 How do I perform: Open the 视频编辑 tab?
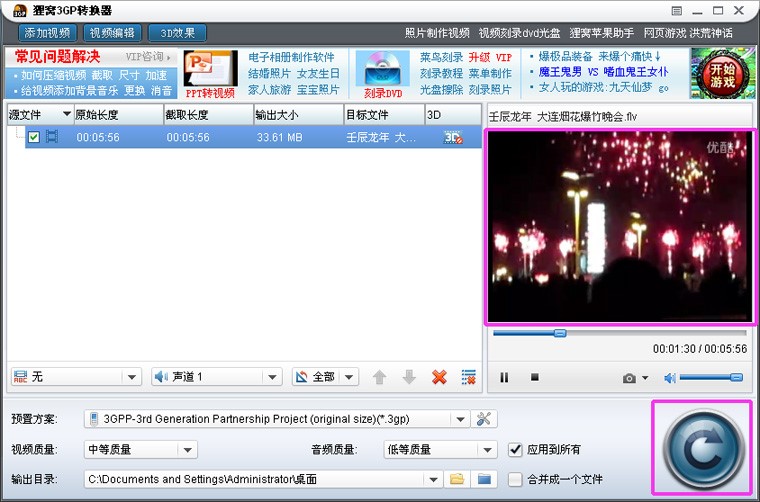110,32
